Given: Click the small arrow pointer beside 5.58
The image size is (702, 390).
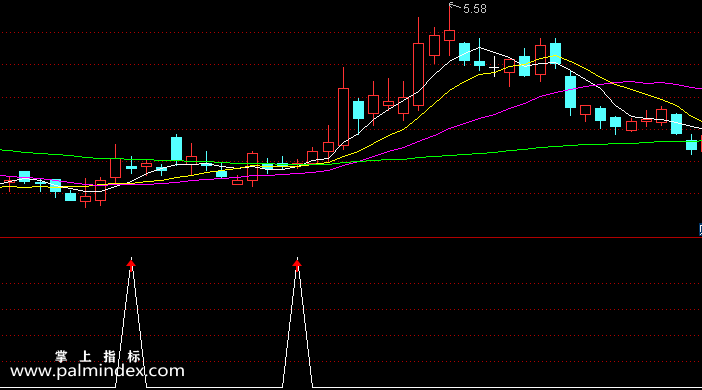Looking at the screenshot, I should pyautogui.click(x=454, y=6).
